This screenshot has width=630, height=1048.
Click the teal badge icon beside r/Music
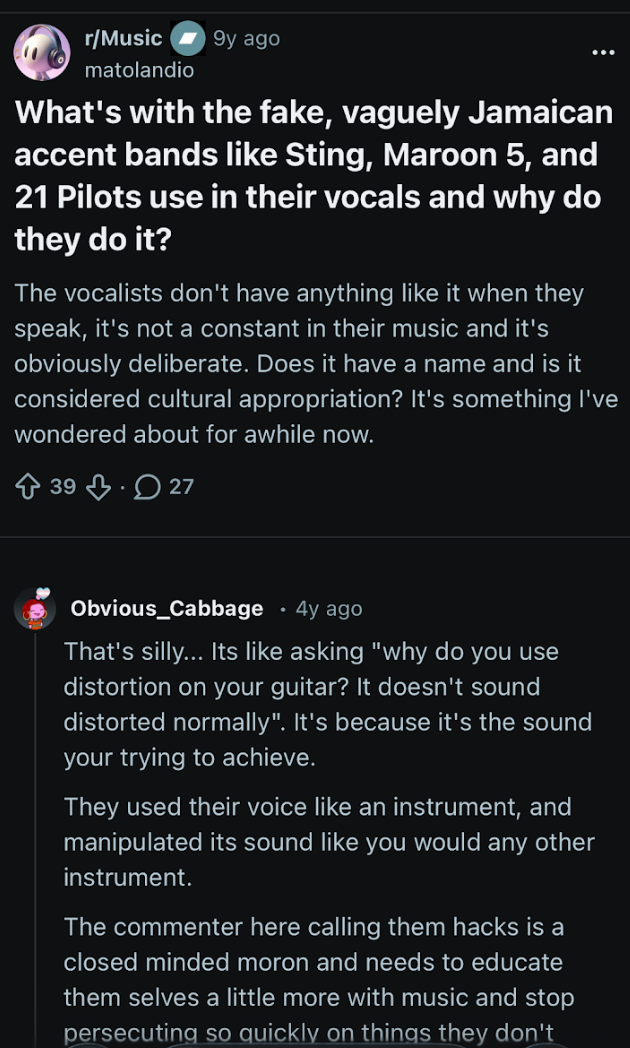pyautogui.click(x=187, y=39)
